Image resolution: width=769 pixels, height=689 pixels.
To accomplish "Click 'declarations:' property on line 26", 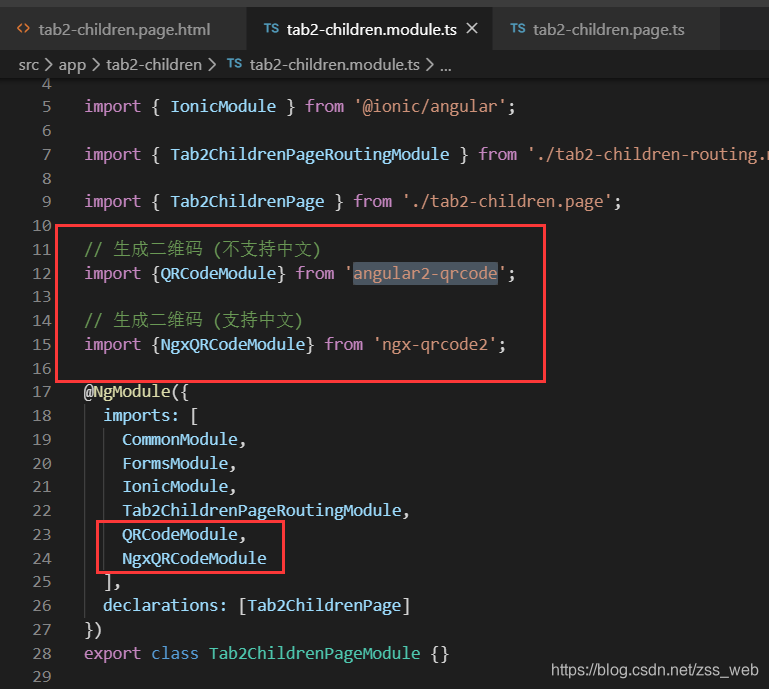I will pos(165,606).
